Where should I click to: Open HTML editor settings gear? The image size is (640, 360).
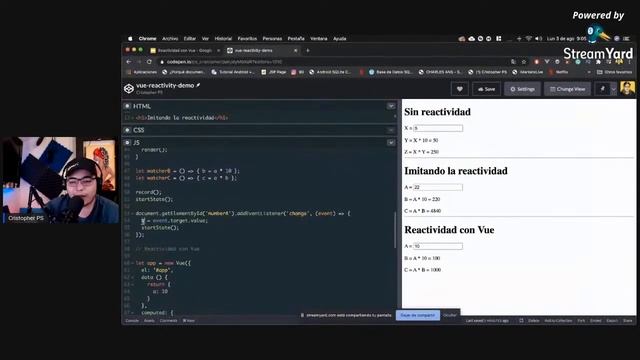point(127,106)
